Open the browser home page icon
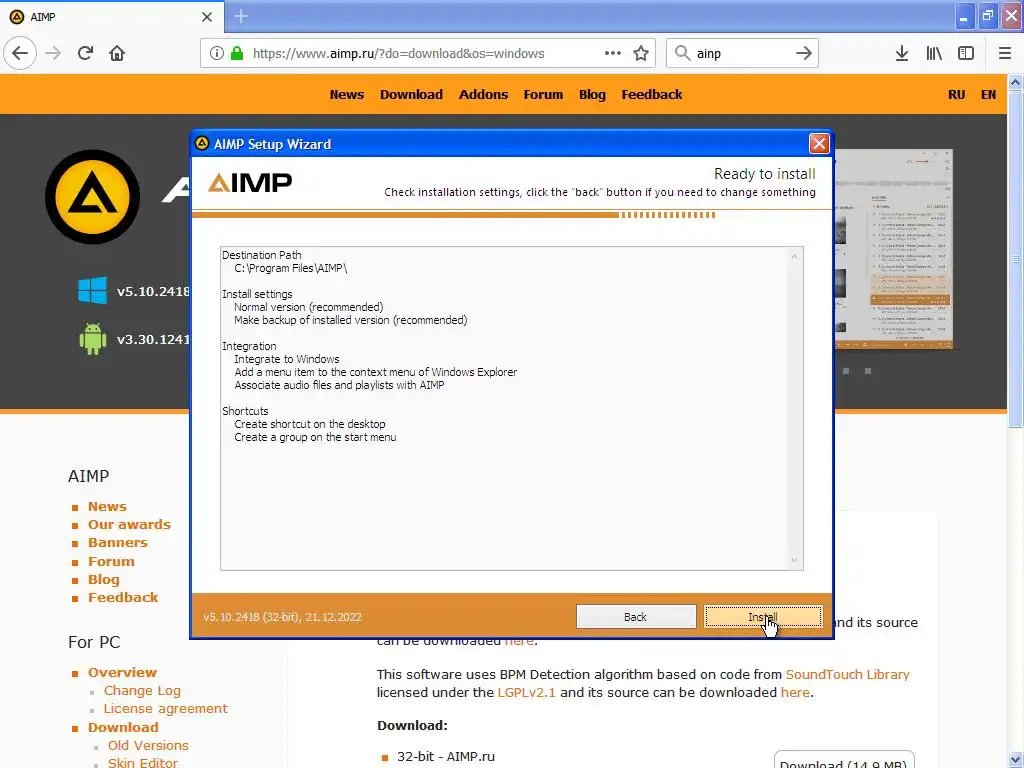 pyautogui.click(x=117, y=54)
